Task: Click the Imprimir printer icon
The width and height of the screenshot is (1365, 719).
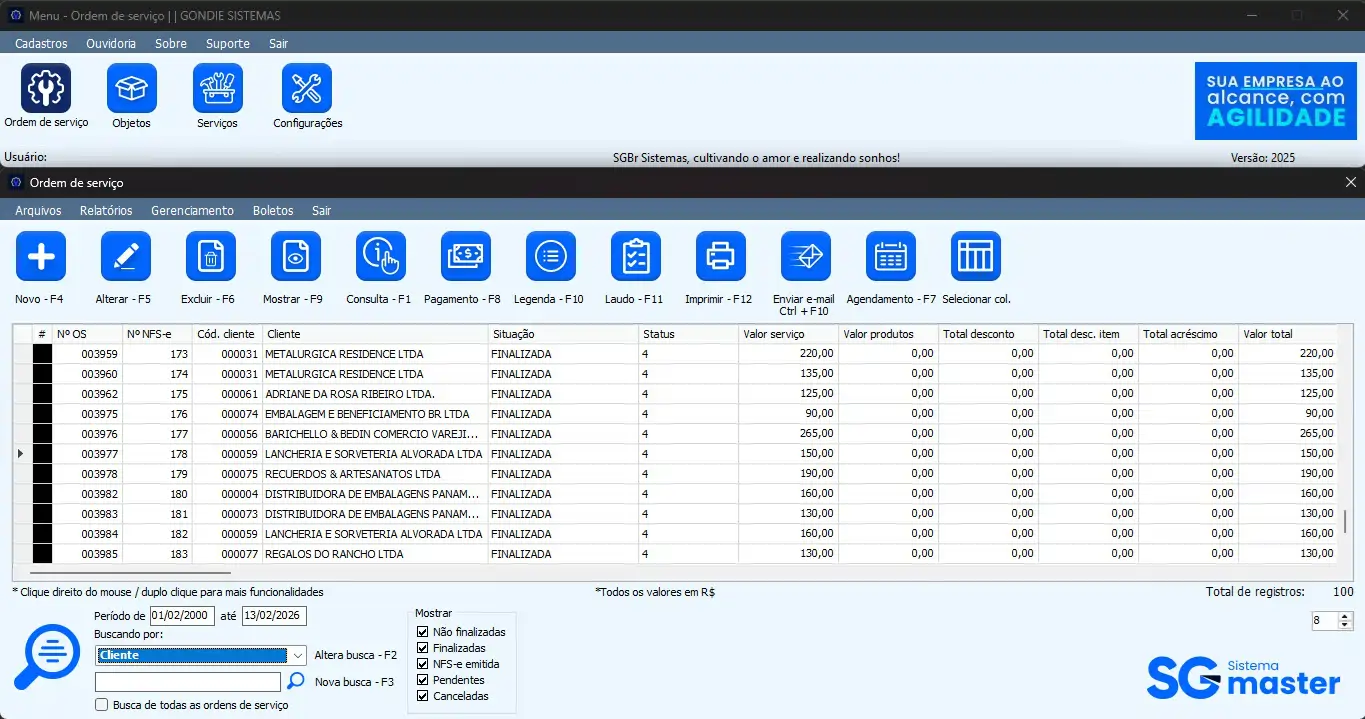Action: 721,257
